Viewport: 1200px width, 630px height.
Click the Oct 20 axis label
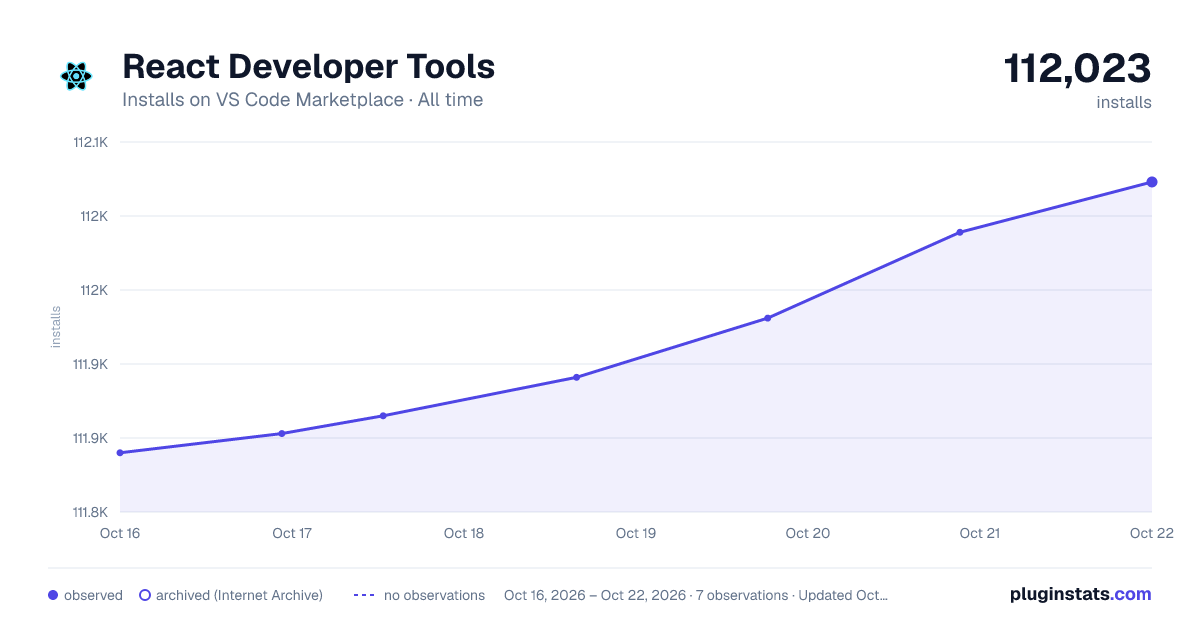pyautogui.click(x=808, y=533)
